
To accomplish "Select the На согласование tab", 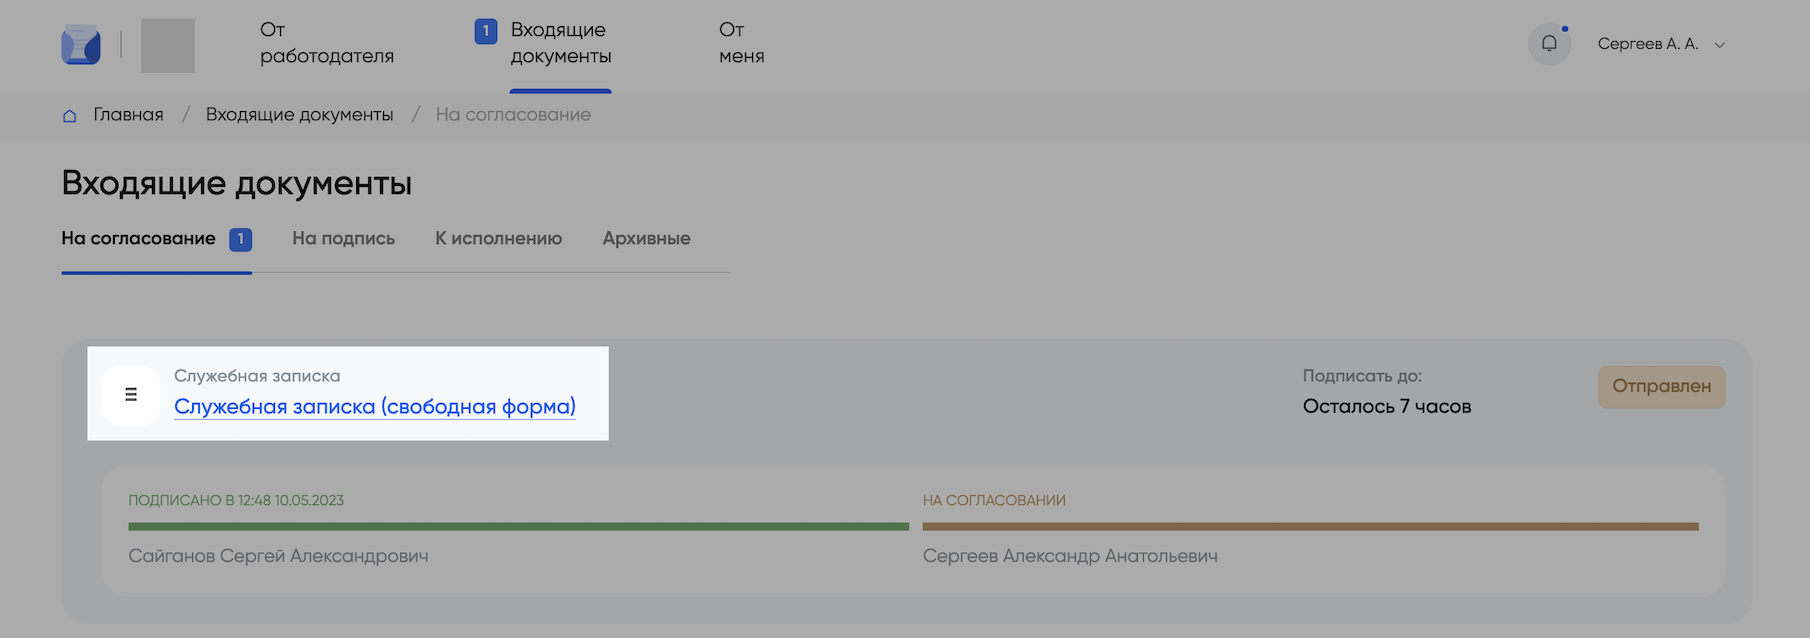I will (138, 239).
